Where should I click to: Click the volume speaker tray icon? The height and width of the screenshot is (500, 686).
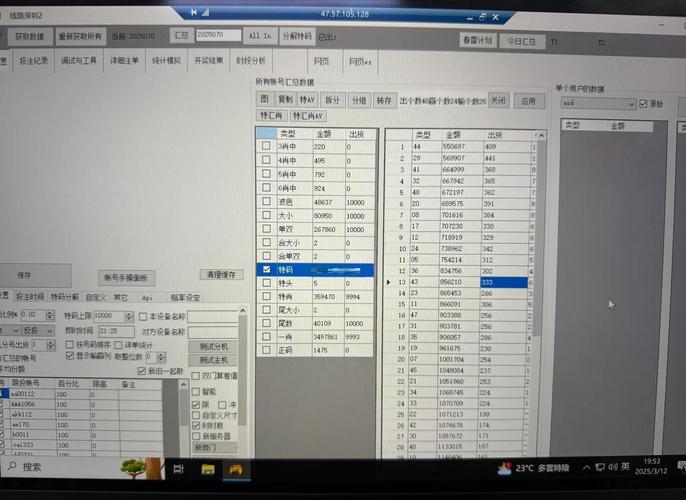[x=612, y=467]
